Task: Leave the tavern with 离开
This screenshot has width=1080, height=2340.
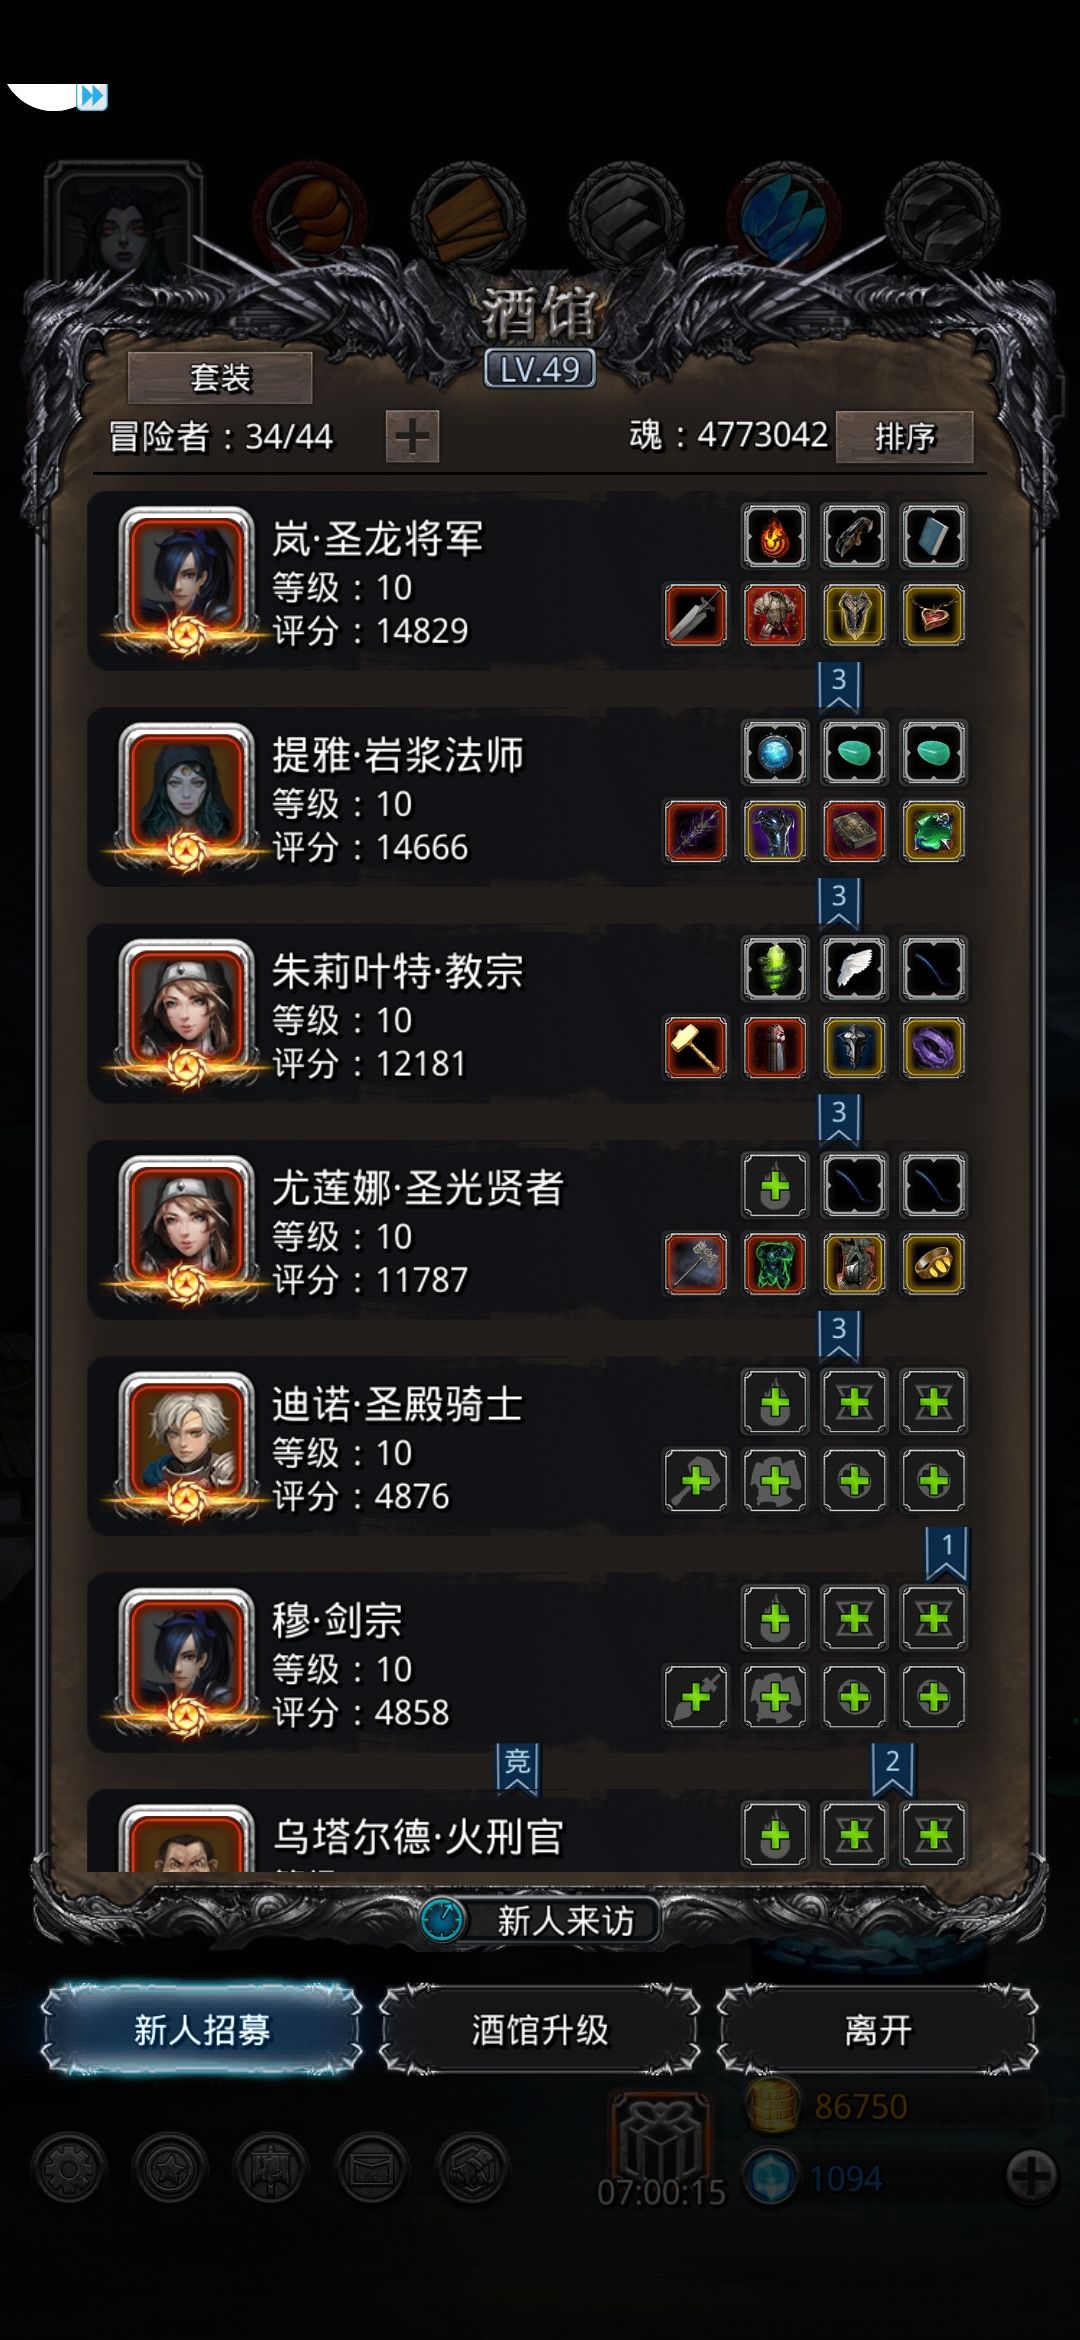Action: [878, 2030]
